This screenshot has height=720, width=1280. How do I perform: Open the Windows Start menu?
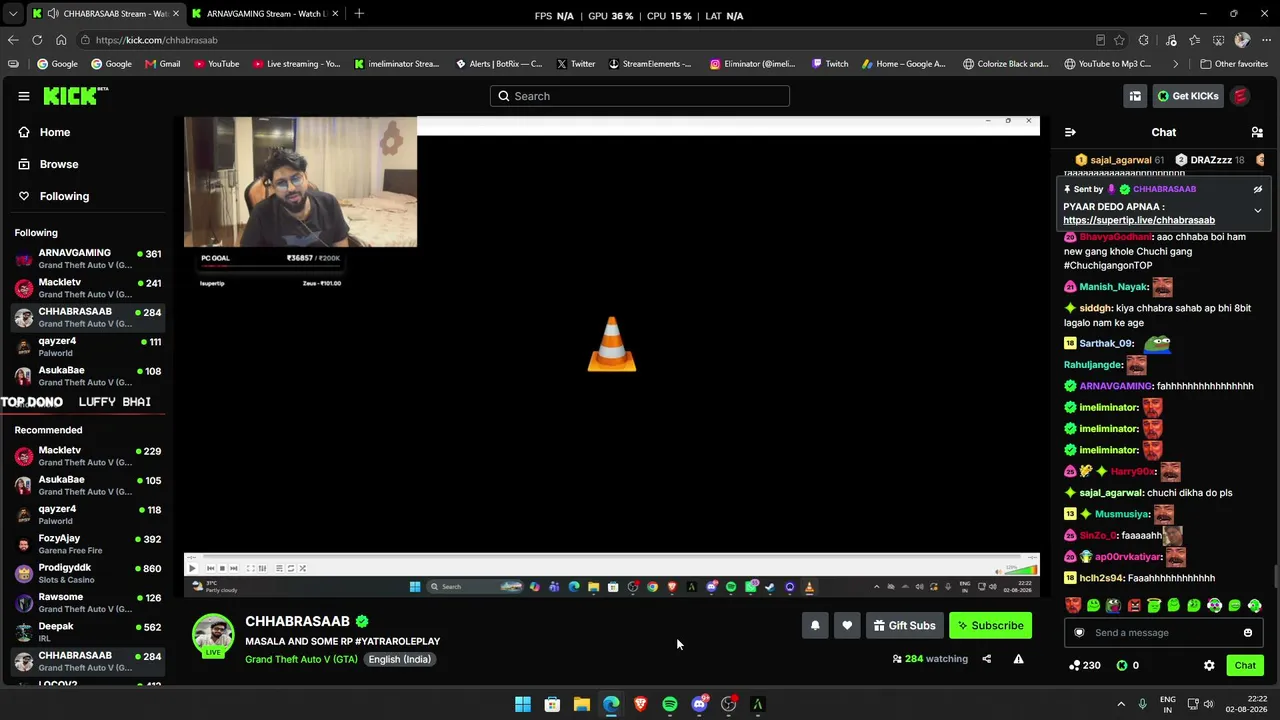[523, 704]
